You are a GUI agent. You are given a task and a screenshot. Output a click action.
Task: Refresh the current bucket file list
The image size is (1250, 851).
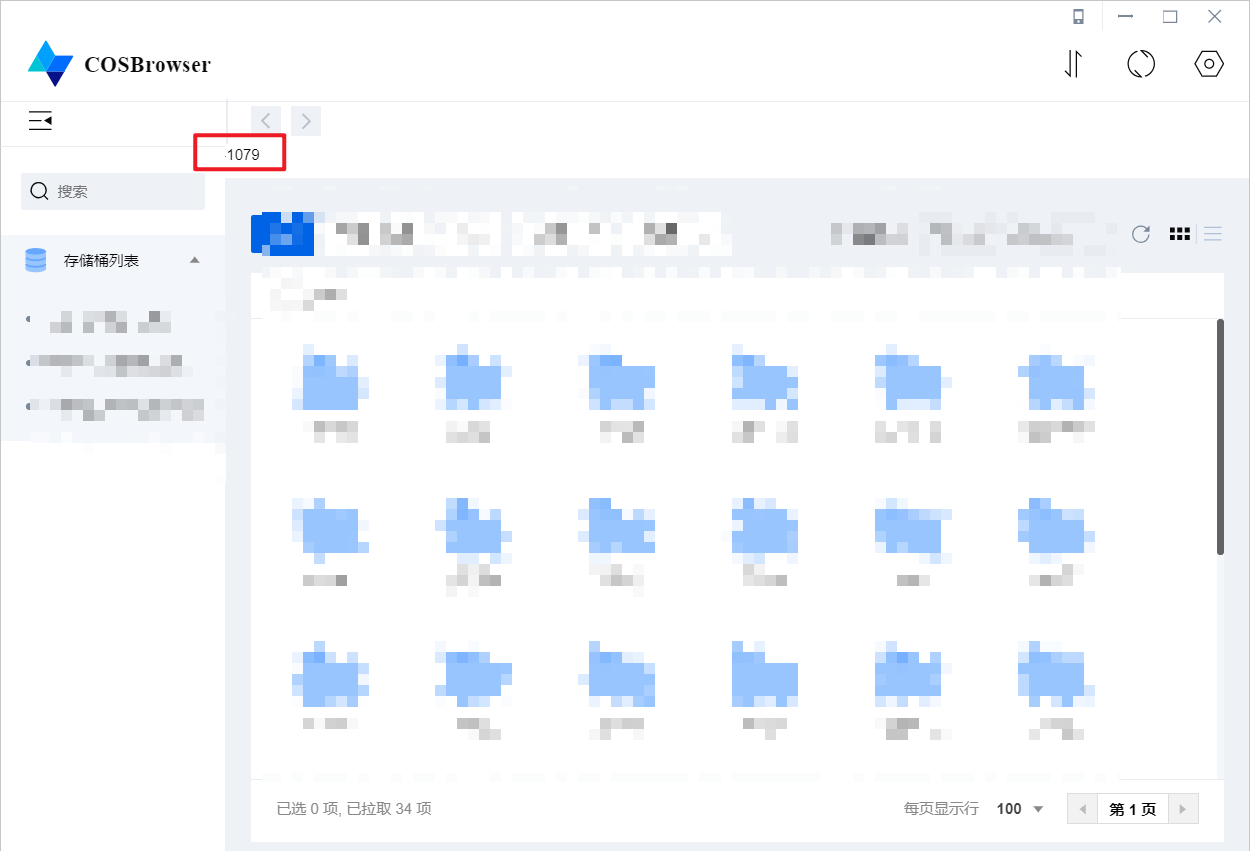click(x=1141, y=234)
